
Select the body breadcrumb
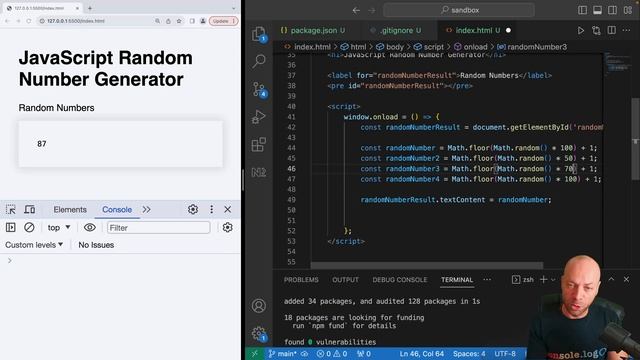coord(389,47)
